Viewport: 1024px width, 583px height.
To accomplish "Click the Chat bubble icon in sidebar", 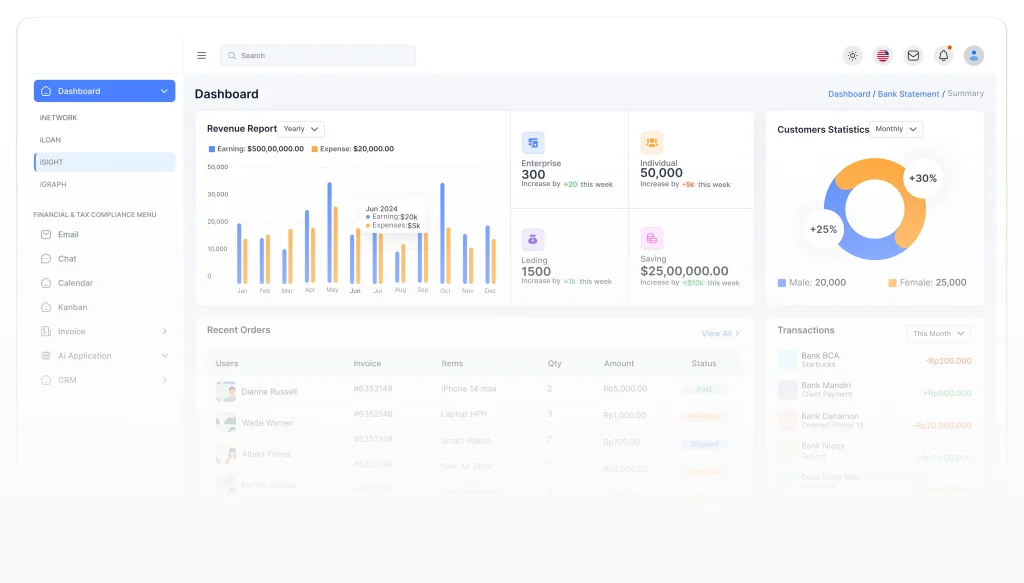I will tap(46, 259).
